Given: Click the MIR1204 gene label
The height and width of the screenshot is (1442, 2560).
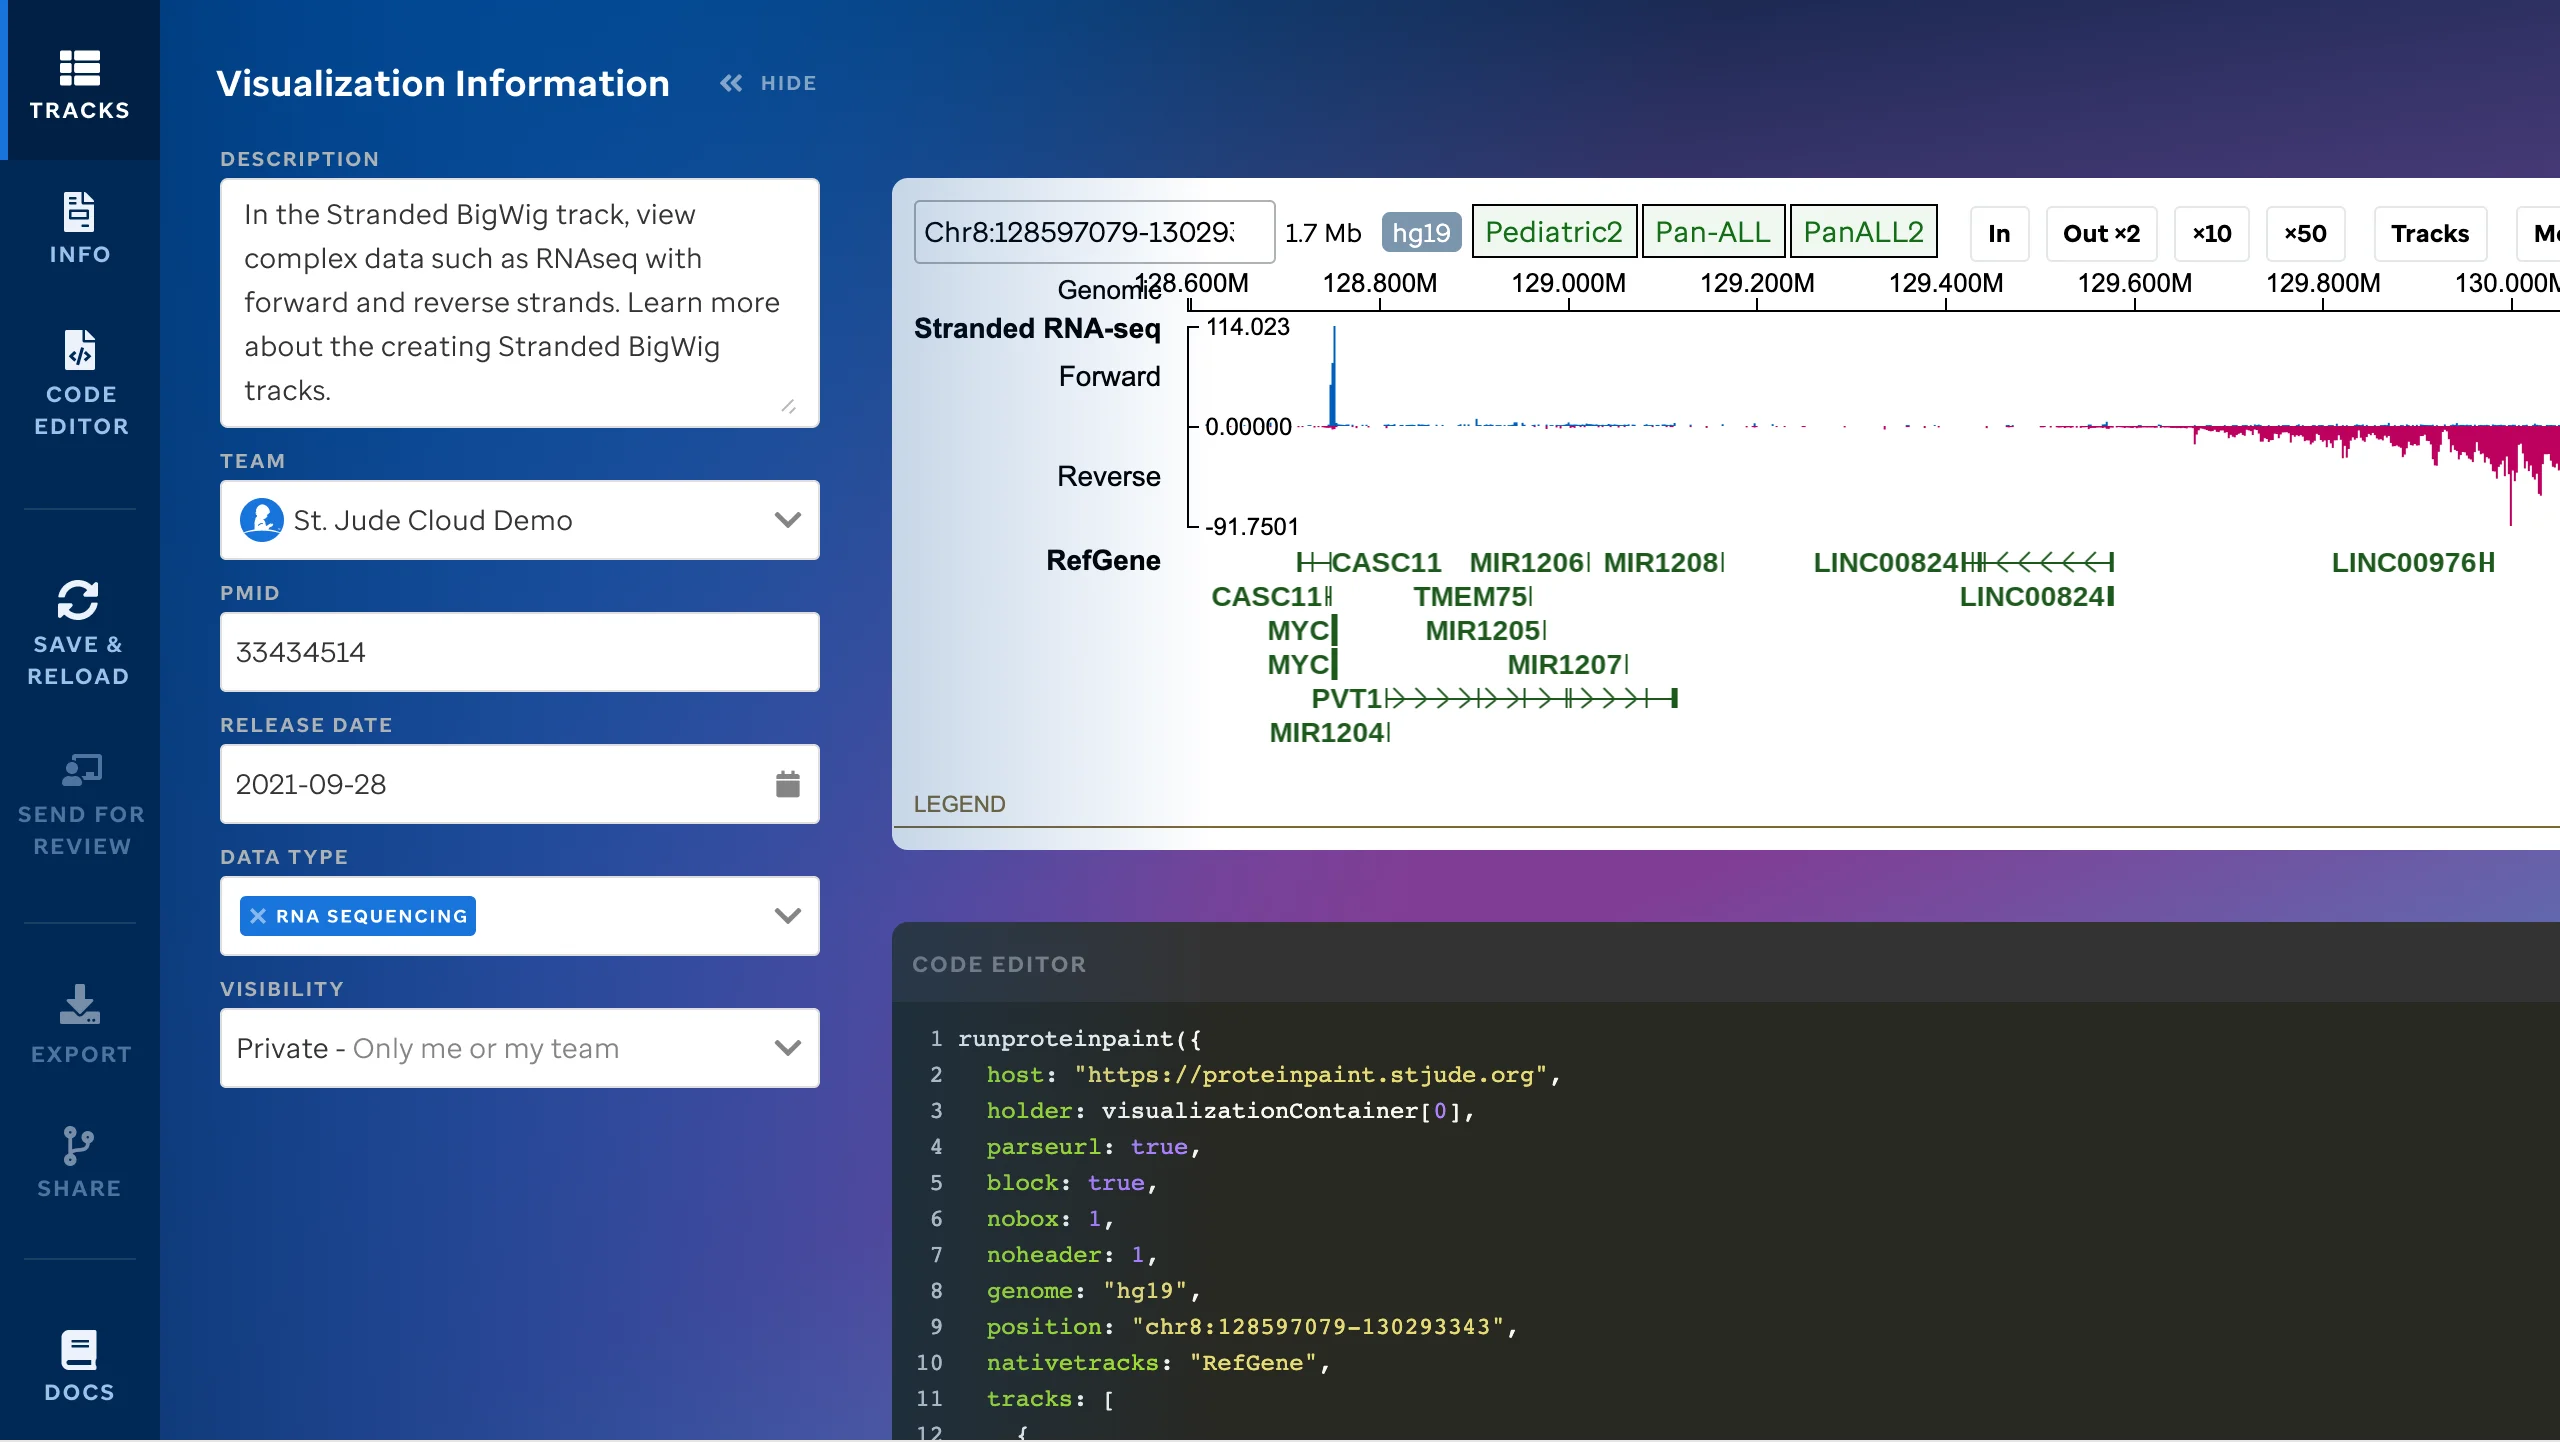Looking at the screenshot, I should pos(1326,732).
